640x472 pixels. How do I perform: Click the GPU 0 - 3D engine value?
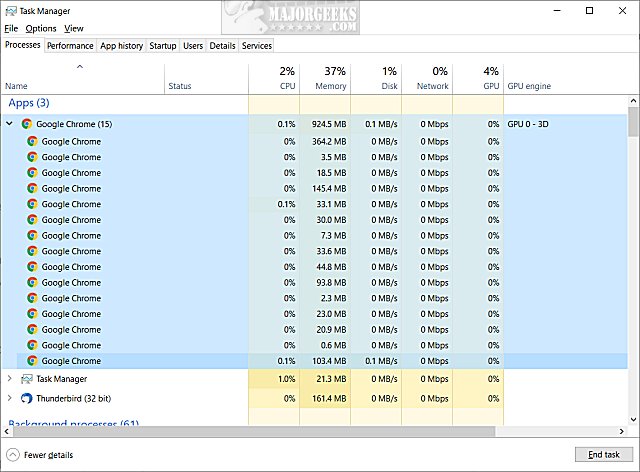pyautogui.click(x=528, y=124)
